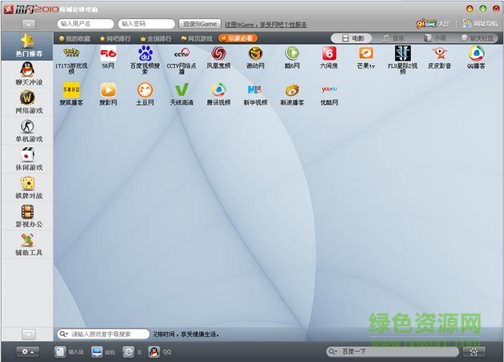Image resolution: width=504 pixels, height=362 pixels.
Task: Open the 芒果tv icon
Action: (x=366, y=54)
